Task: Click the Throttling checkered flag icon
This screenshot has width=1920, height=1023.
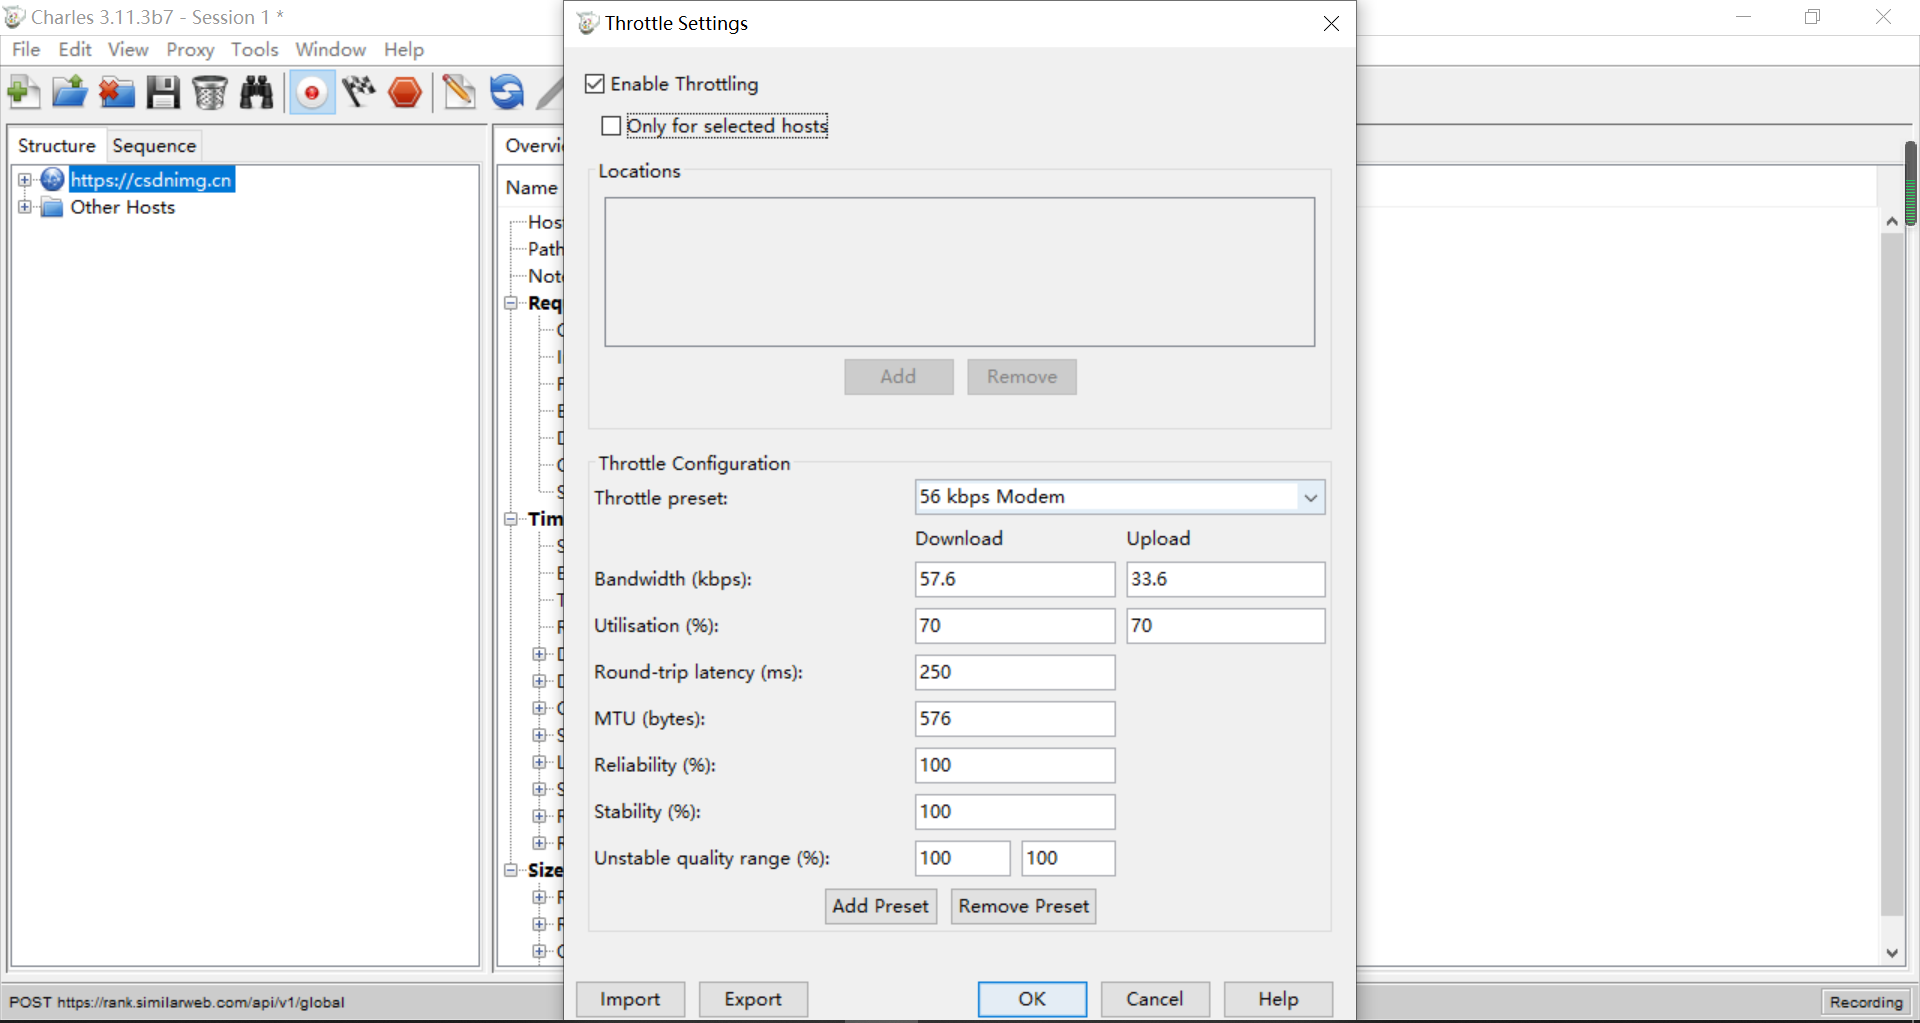Action: tap(359, 93)
